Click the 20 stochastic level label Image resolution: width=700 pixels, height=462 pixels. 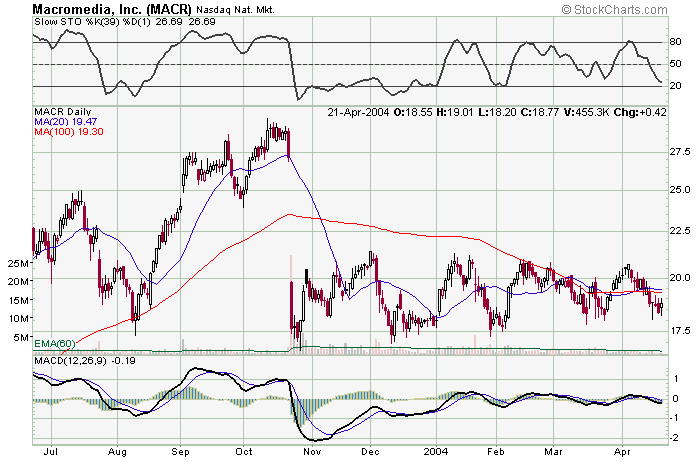675,85
